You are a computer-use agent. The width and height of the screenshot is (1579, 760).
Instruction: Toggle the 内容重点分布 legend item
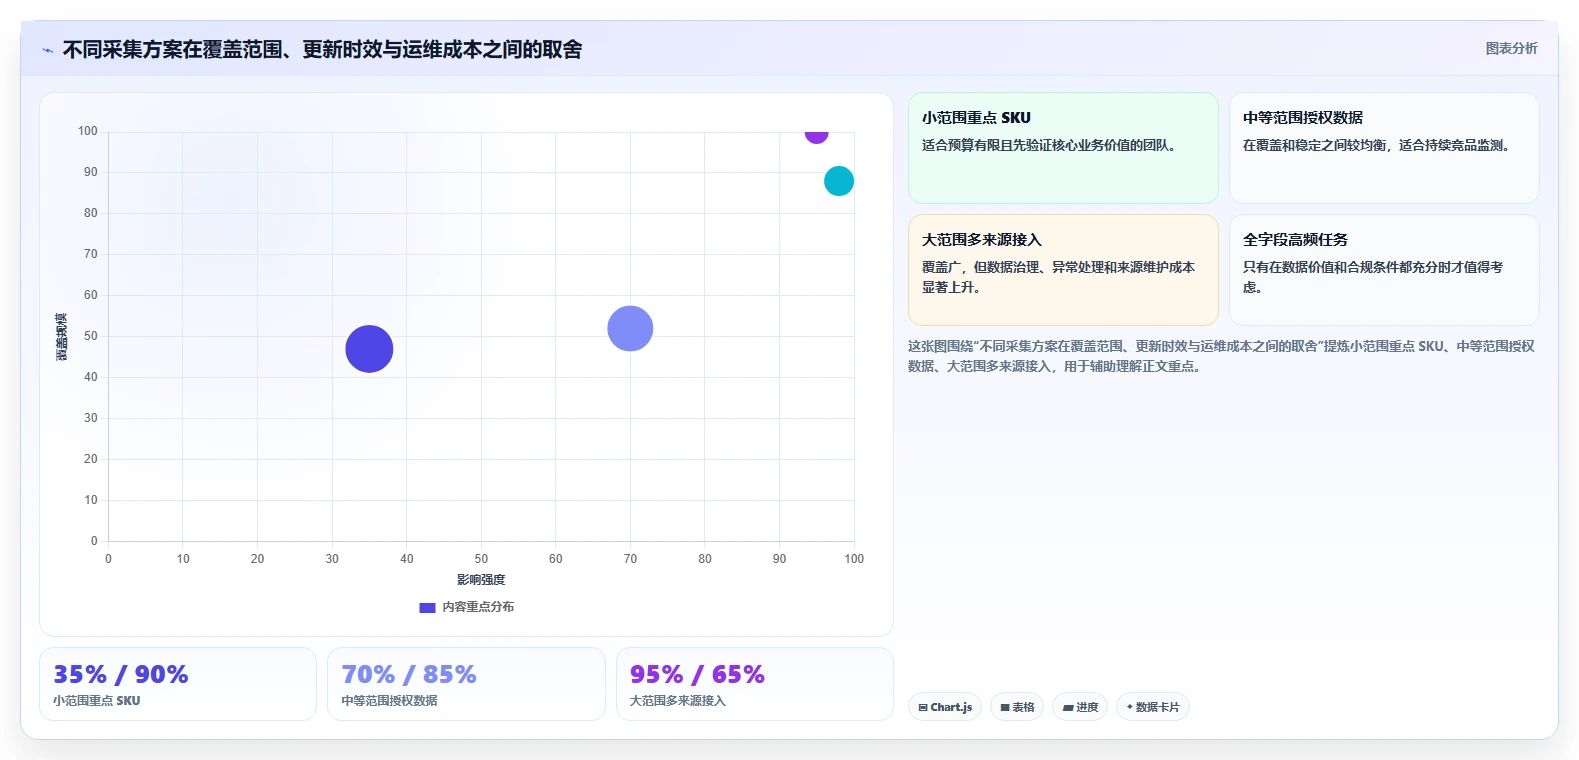(467, 607)
